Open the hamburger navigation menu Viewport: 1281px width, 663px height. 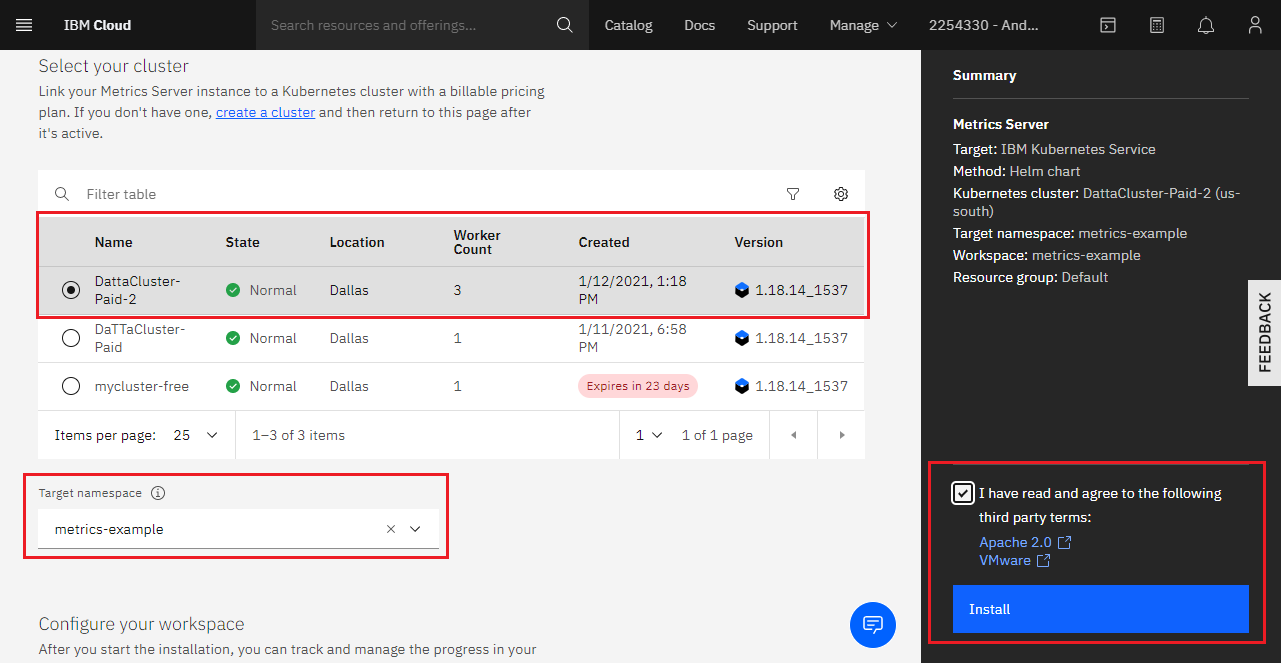24,25
